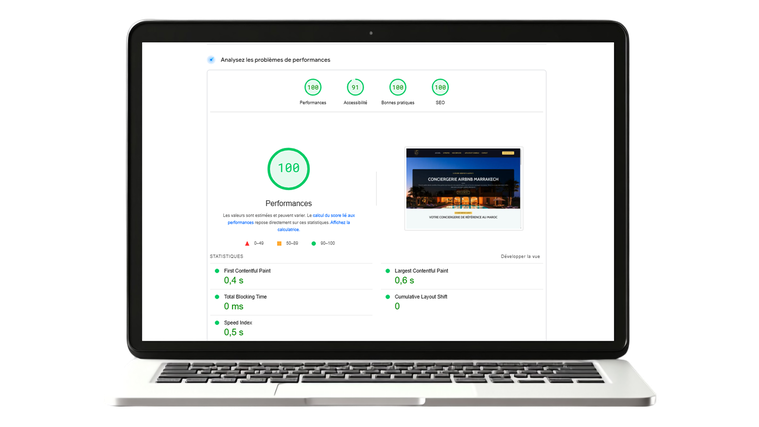Click the orange square 50–89 legend icon
759x427 pixels.
(x=279, y=244)
